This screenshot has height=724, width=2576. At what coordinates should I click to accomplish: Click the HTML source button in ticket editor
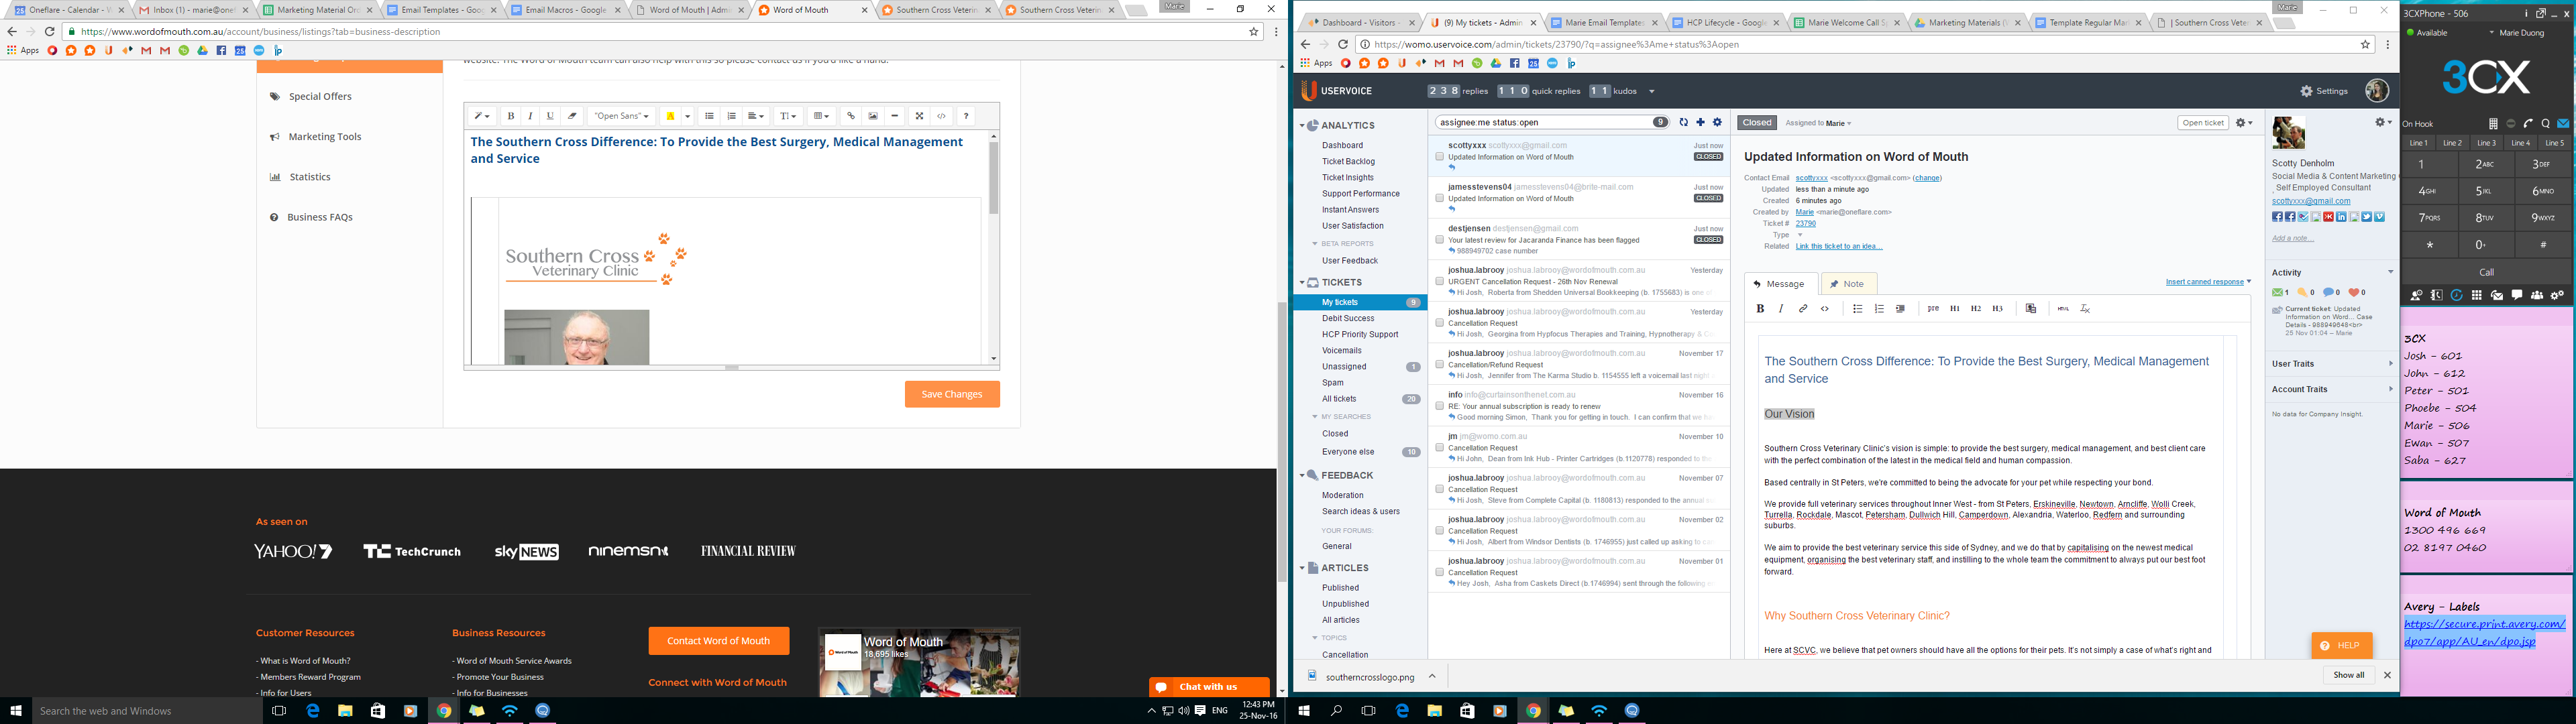(x=2063, y=309)
